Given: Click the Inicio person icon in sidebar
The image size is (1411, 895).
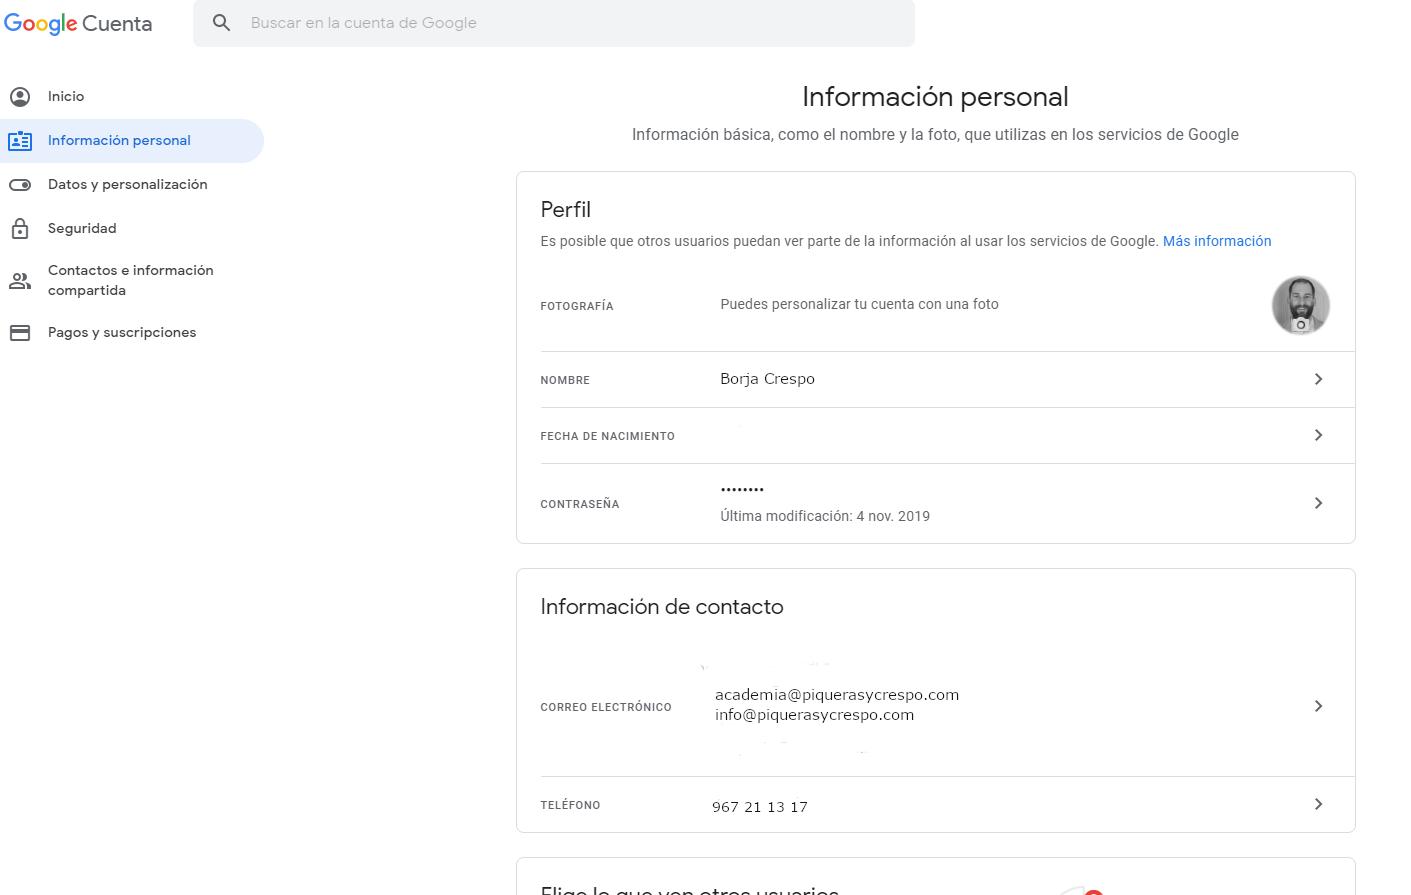Looking at the screenshot, I should (x=20, y=96).
